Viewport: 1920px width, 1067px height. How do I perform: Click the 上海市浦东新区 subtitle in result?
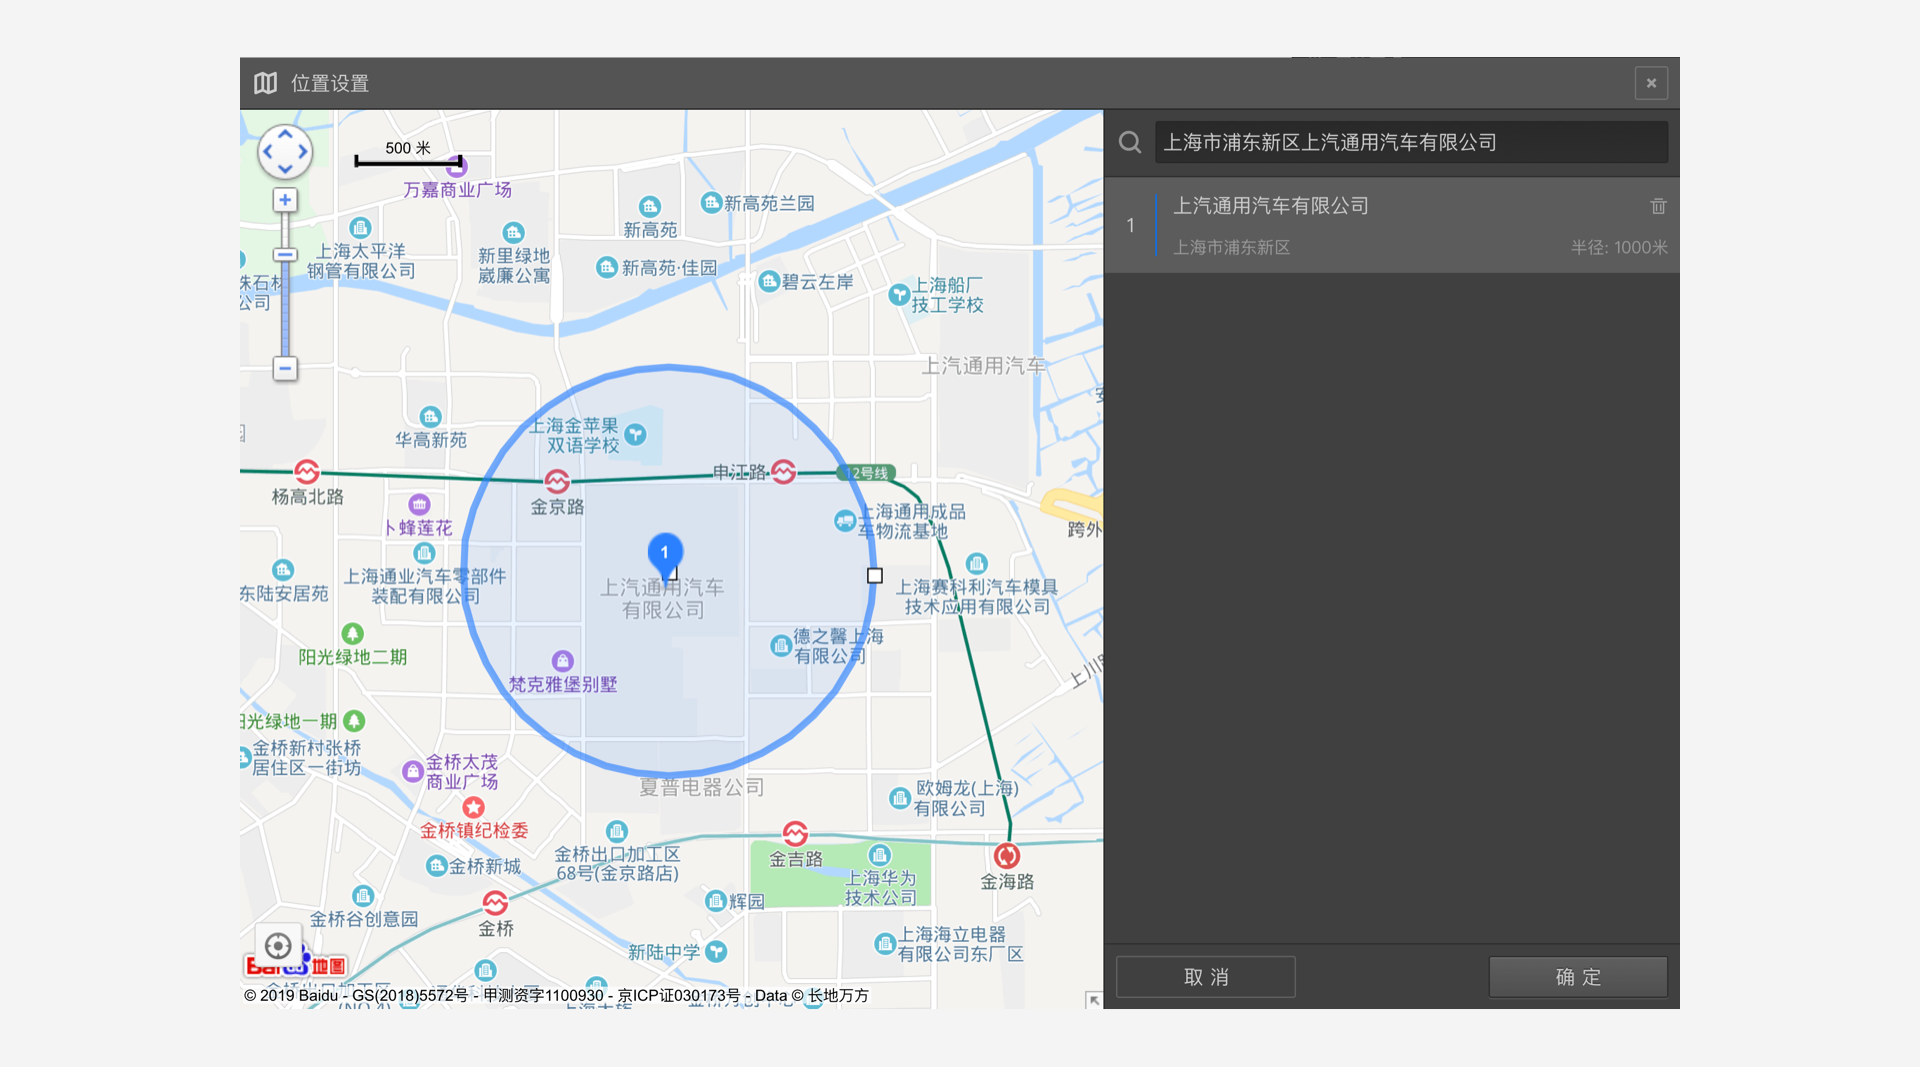[x=1232, y=247]
